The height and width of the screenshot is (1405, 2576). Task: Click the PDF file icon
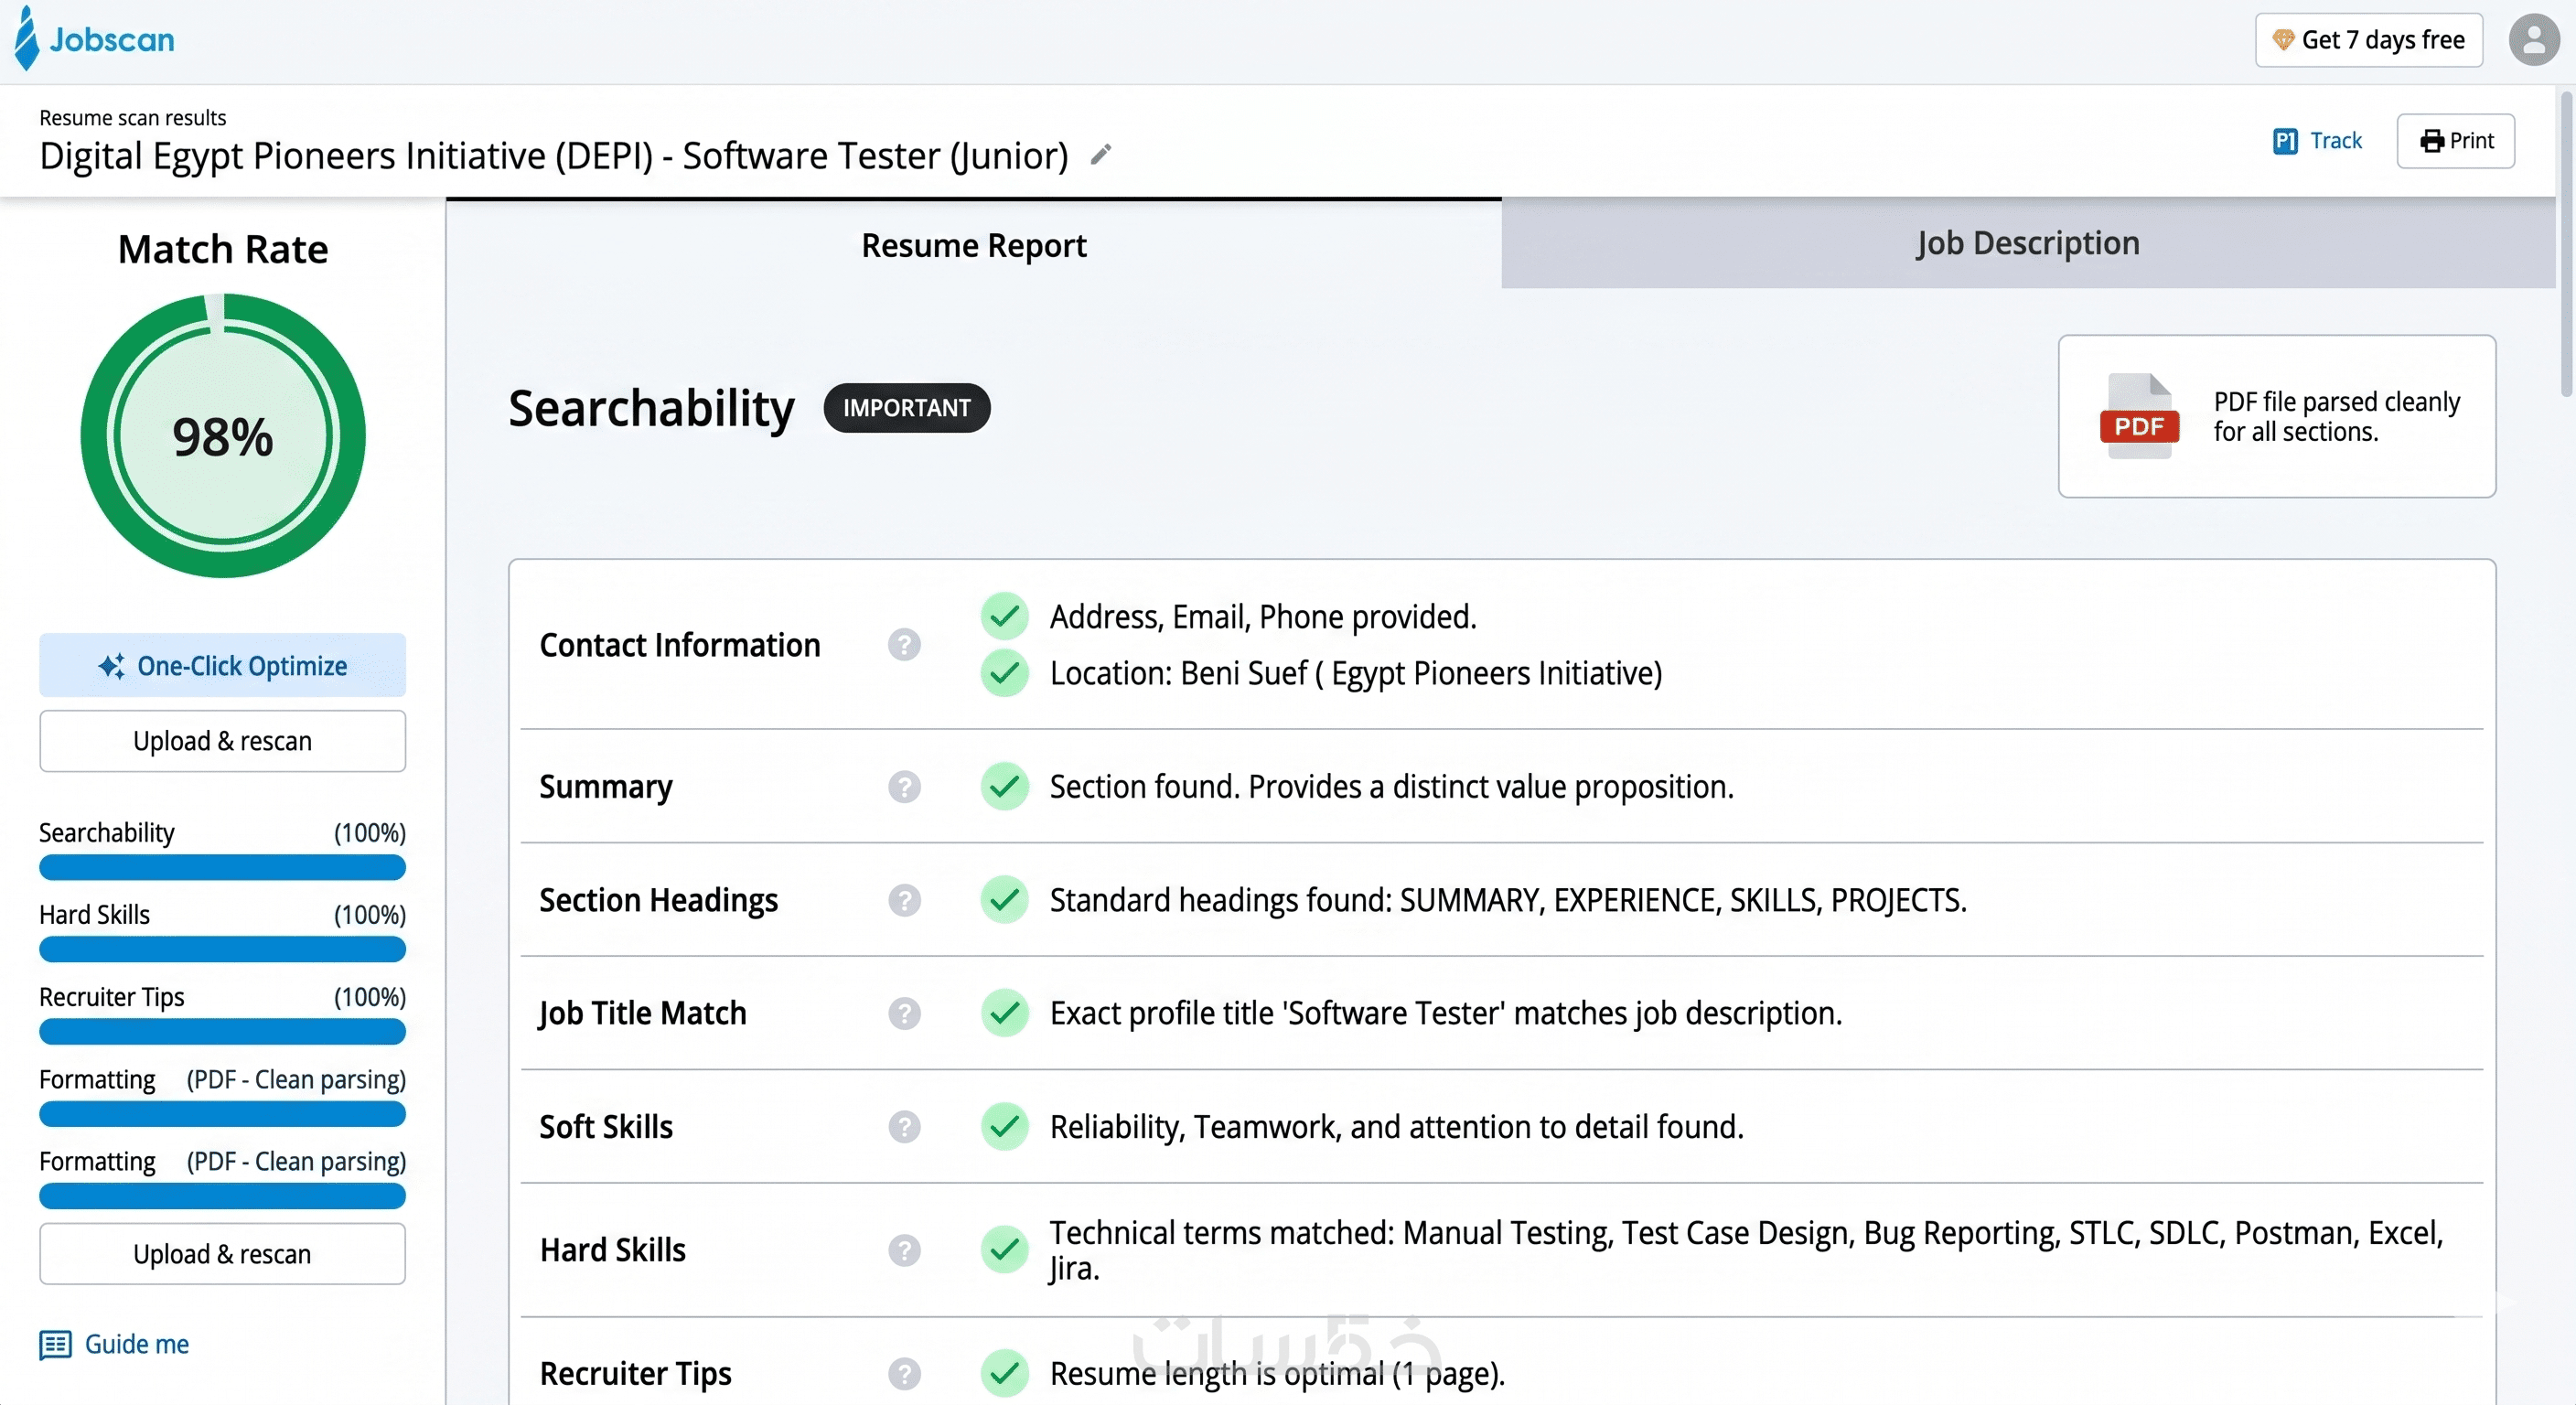point(2139,416)
